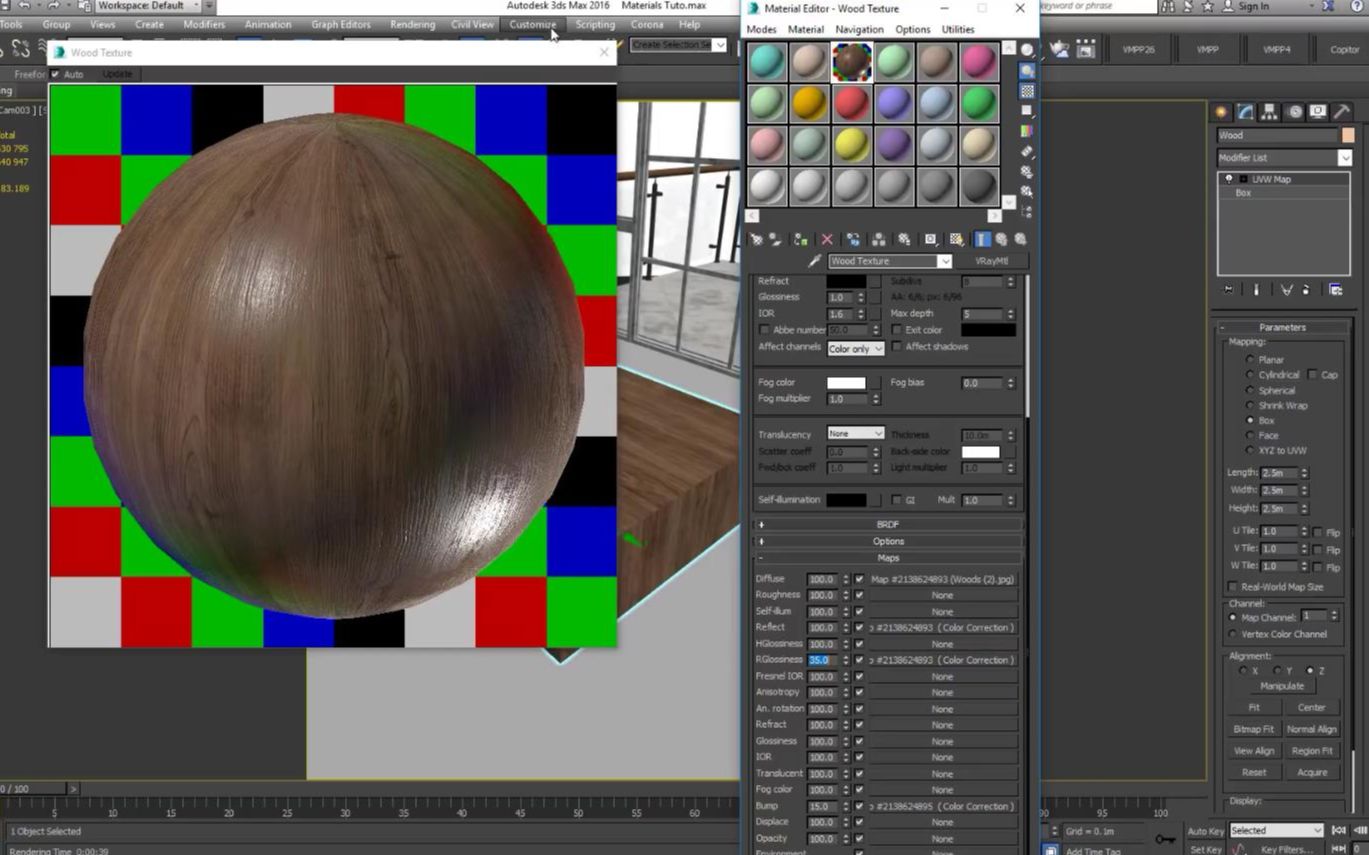Collapse the Parameters rollout
Viewport: 1369px width, 855px height.
1282,327
